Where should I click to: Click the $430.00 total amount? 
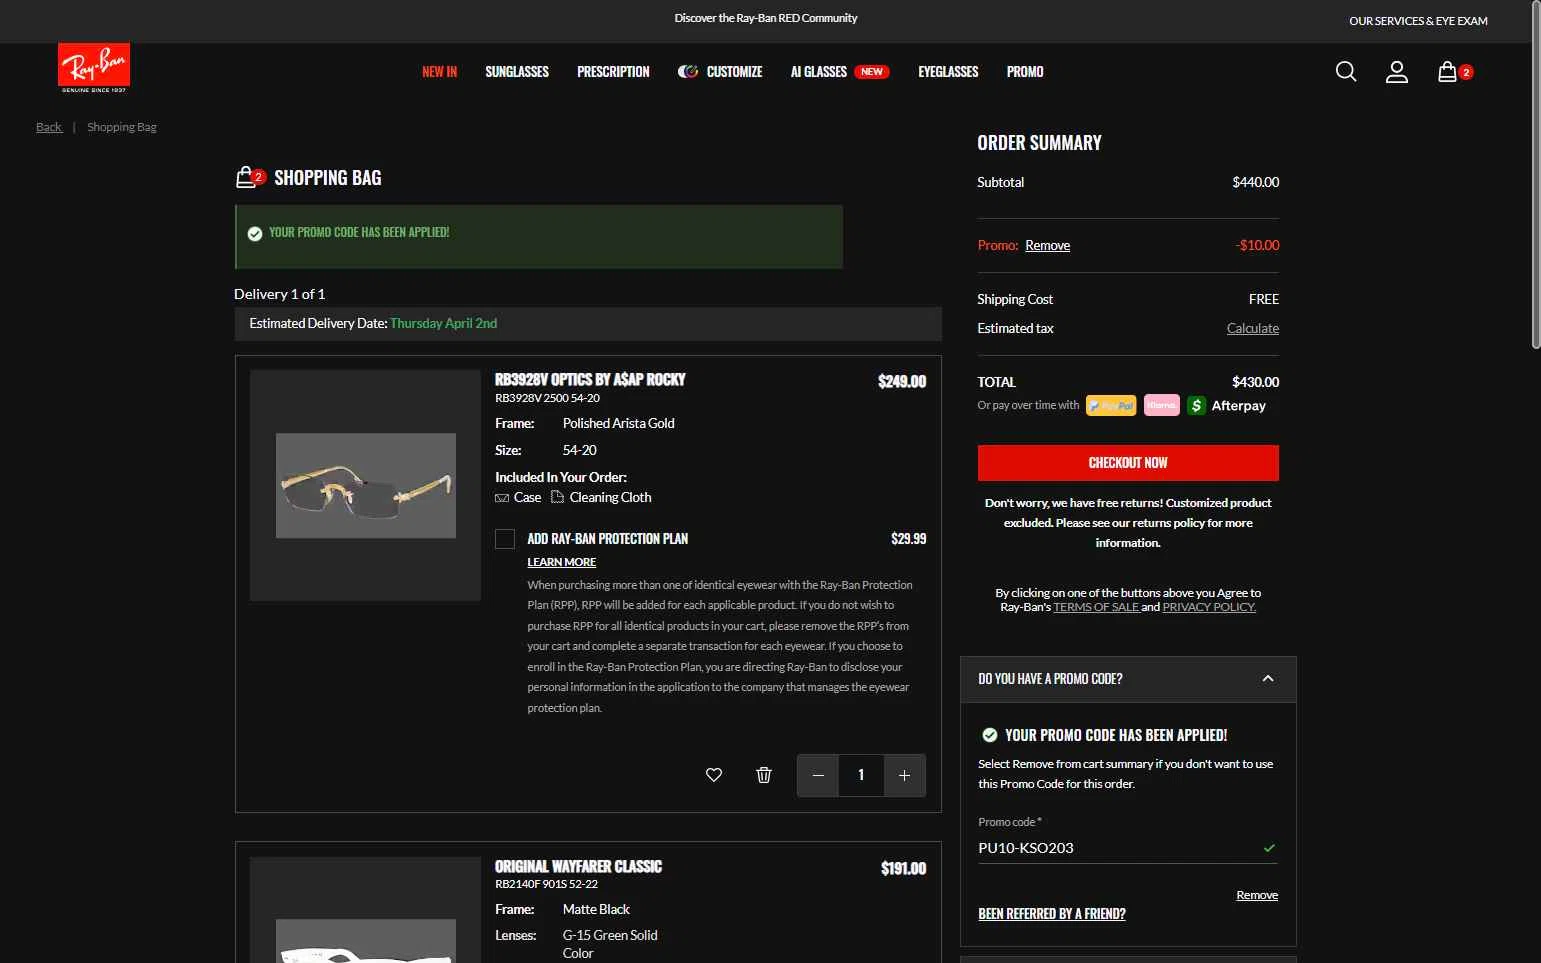click(1255, 383)
